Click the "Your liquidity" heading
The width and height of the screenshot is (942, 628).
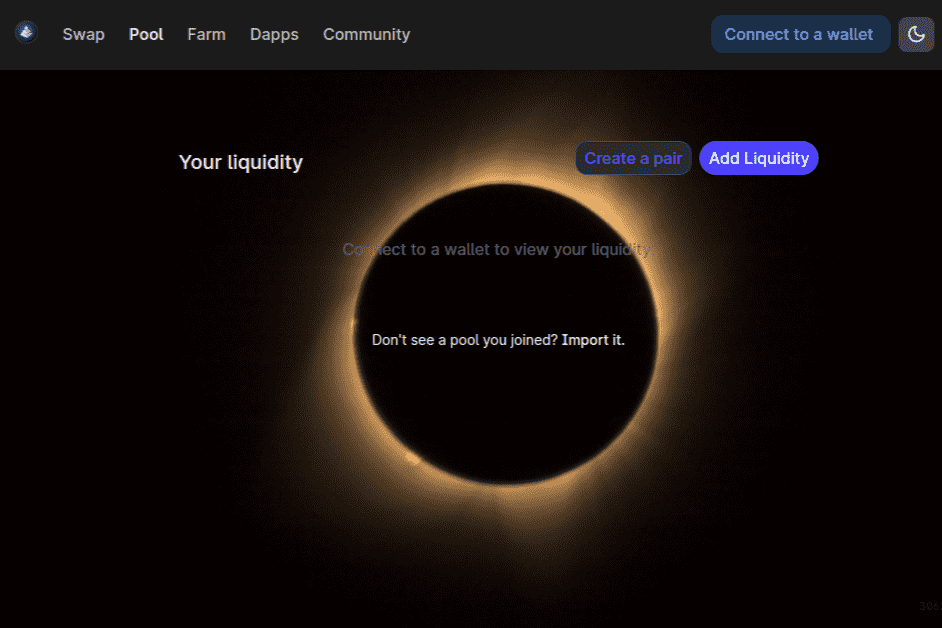240,161
